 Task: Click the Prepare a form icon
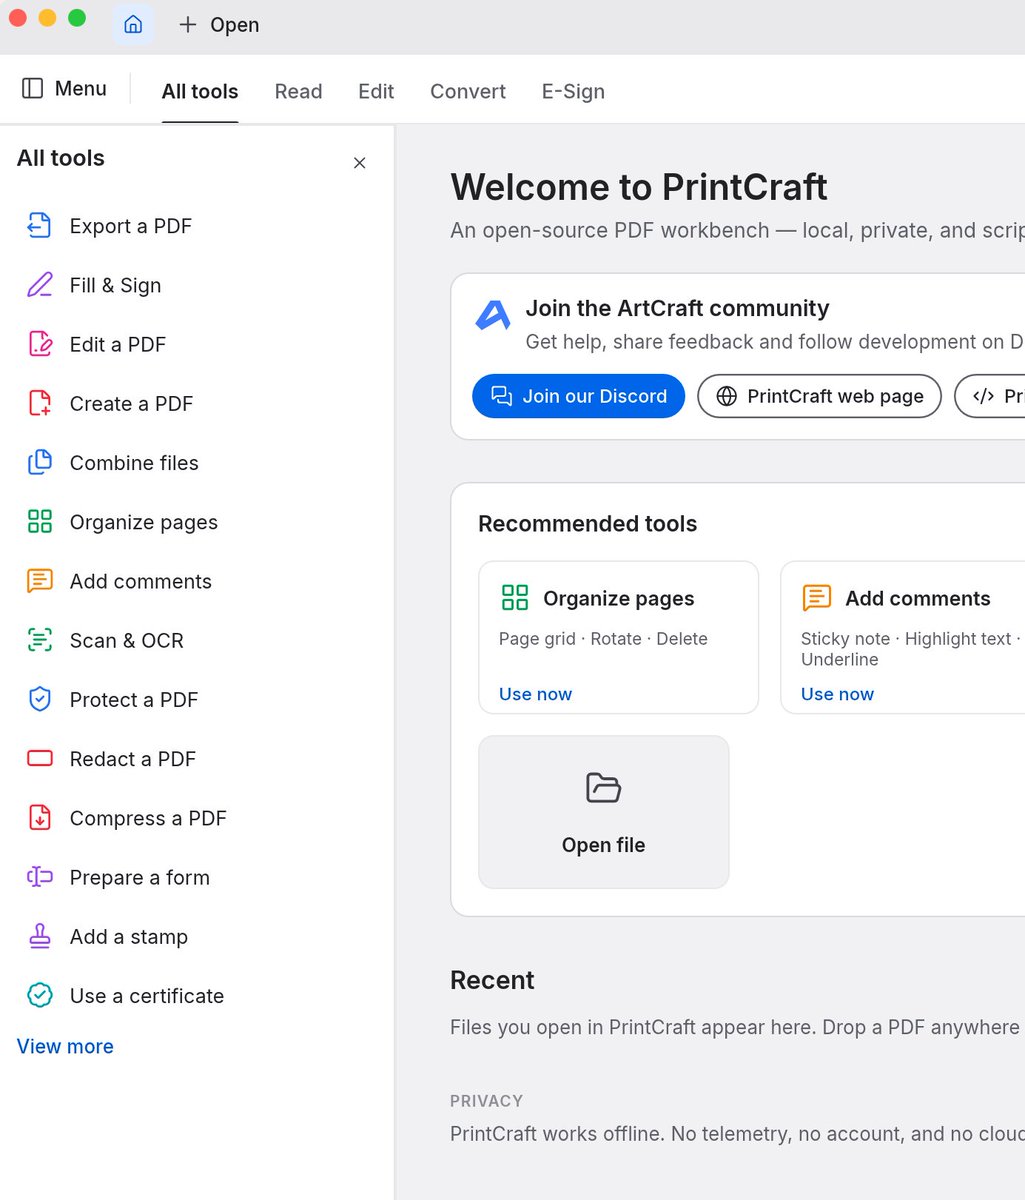coord(39,877)
